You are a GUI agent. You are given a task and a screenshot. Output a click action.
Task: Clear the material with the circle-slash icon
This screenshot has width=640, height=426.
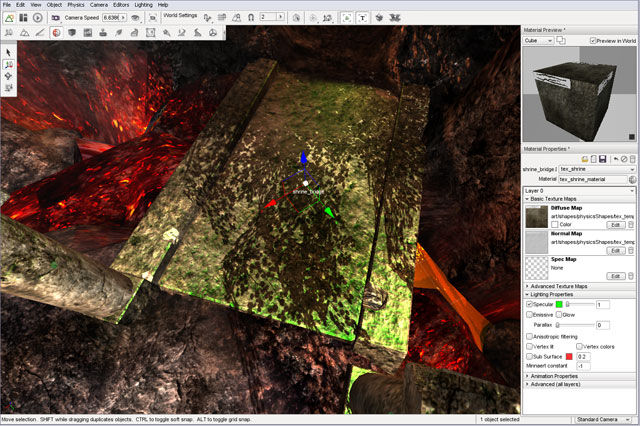(622, 159)
